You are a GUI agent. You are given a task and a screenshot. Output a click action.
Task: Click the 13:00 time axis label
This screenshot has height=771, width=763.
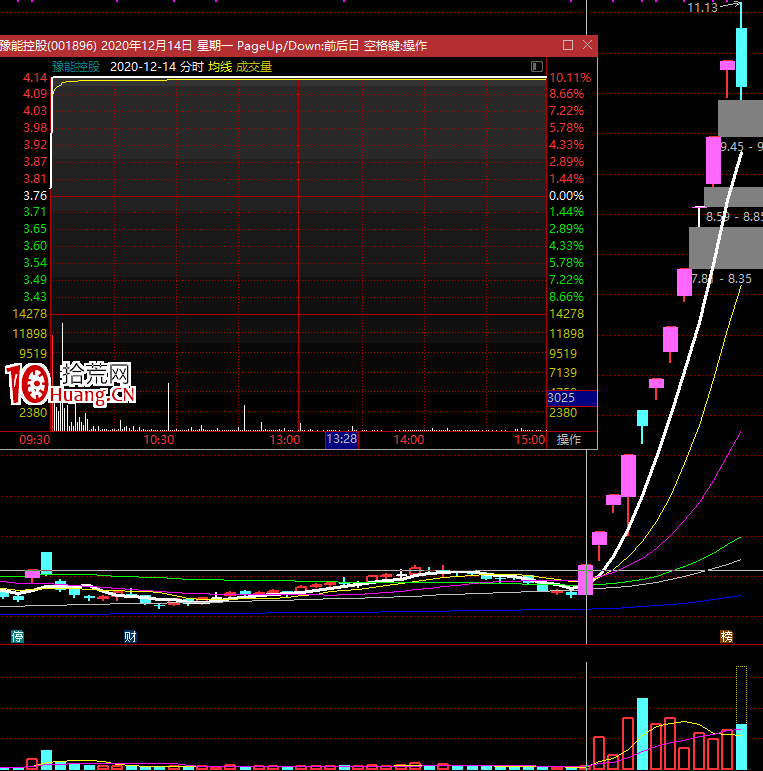pyautogui.click(x=285, y=440)
